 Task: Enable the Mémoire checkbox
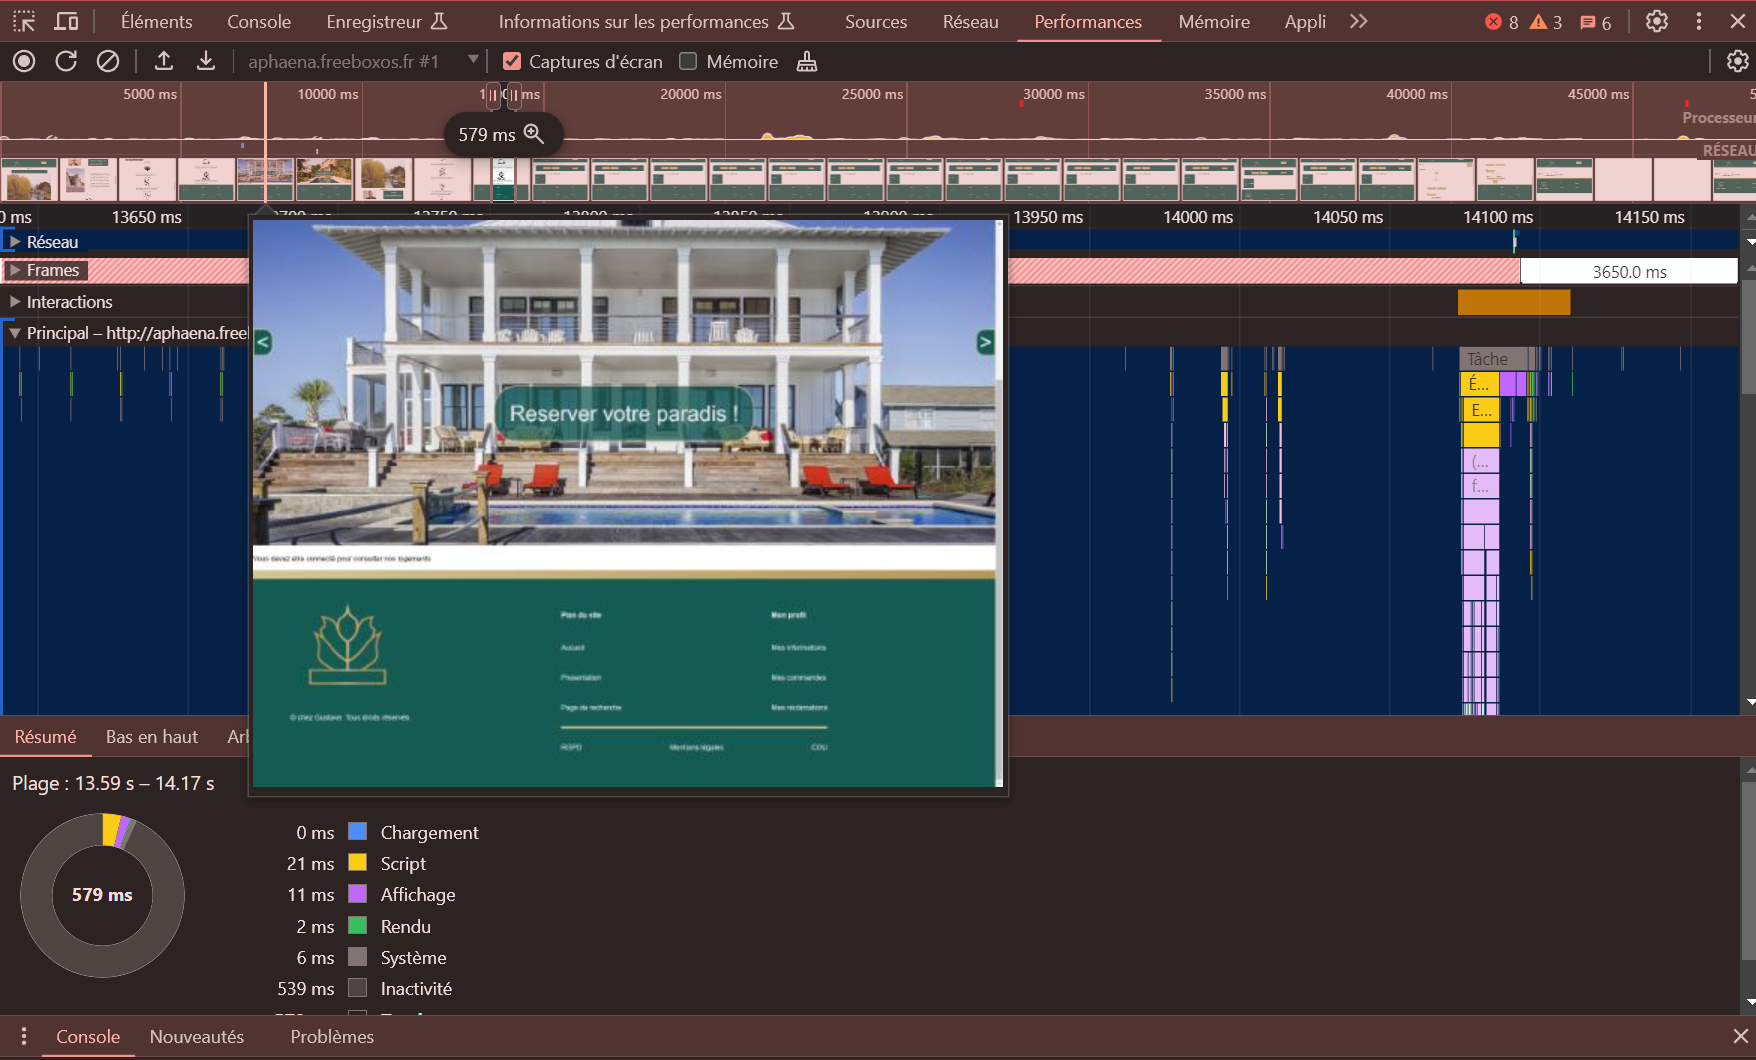688,62
